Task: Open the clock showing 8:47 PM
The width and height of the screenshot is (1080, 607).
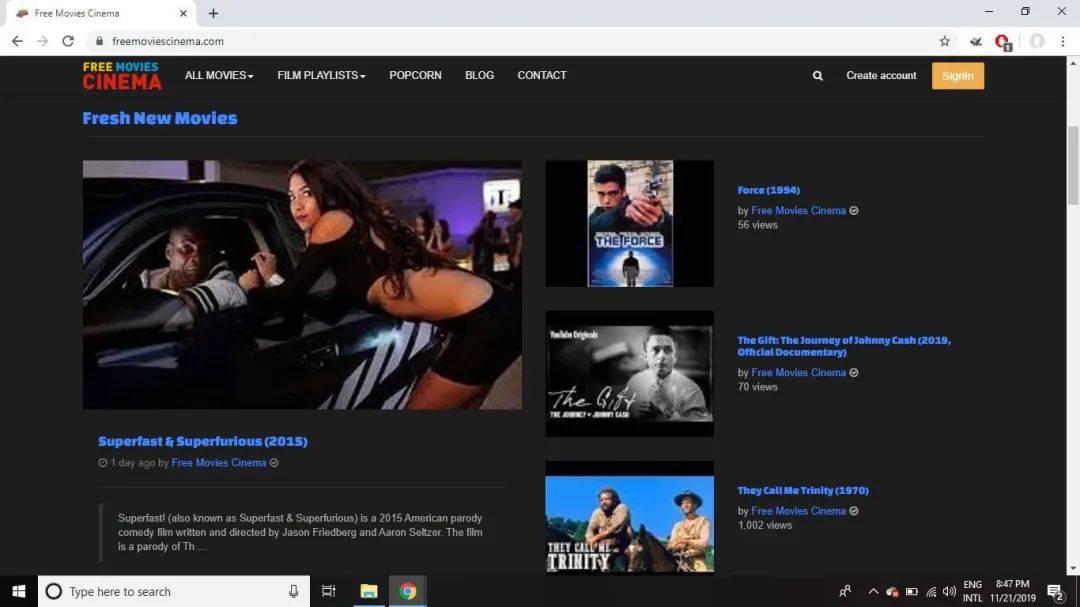Action: pos(1012,591)
